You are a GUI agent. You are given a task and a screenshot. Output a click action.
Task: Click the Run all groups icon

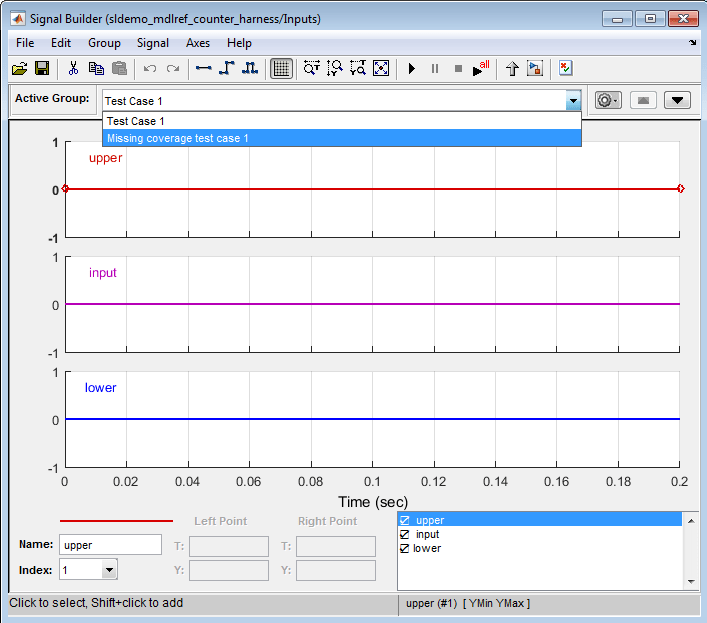(x=482, y=69)
